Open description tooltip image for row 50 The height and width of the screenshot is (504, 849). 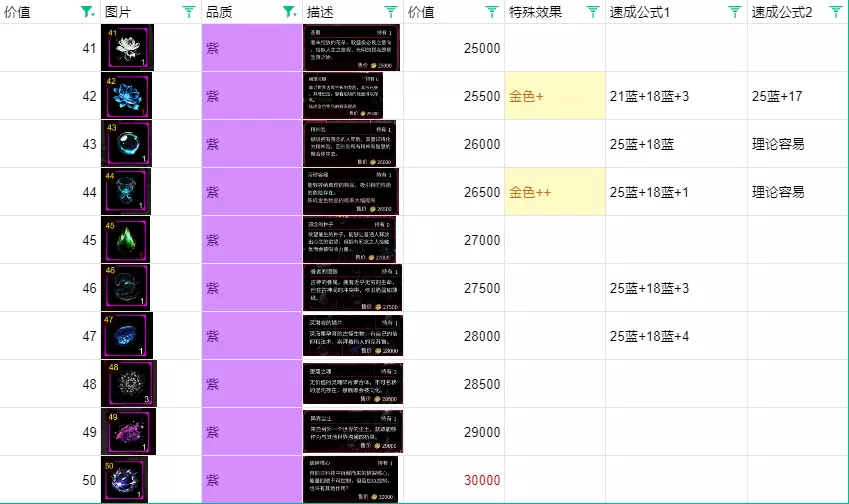pos(350,480)
